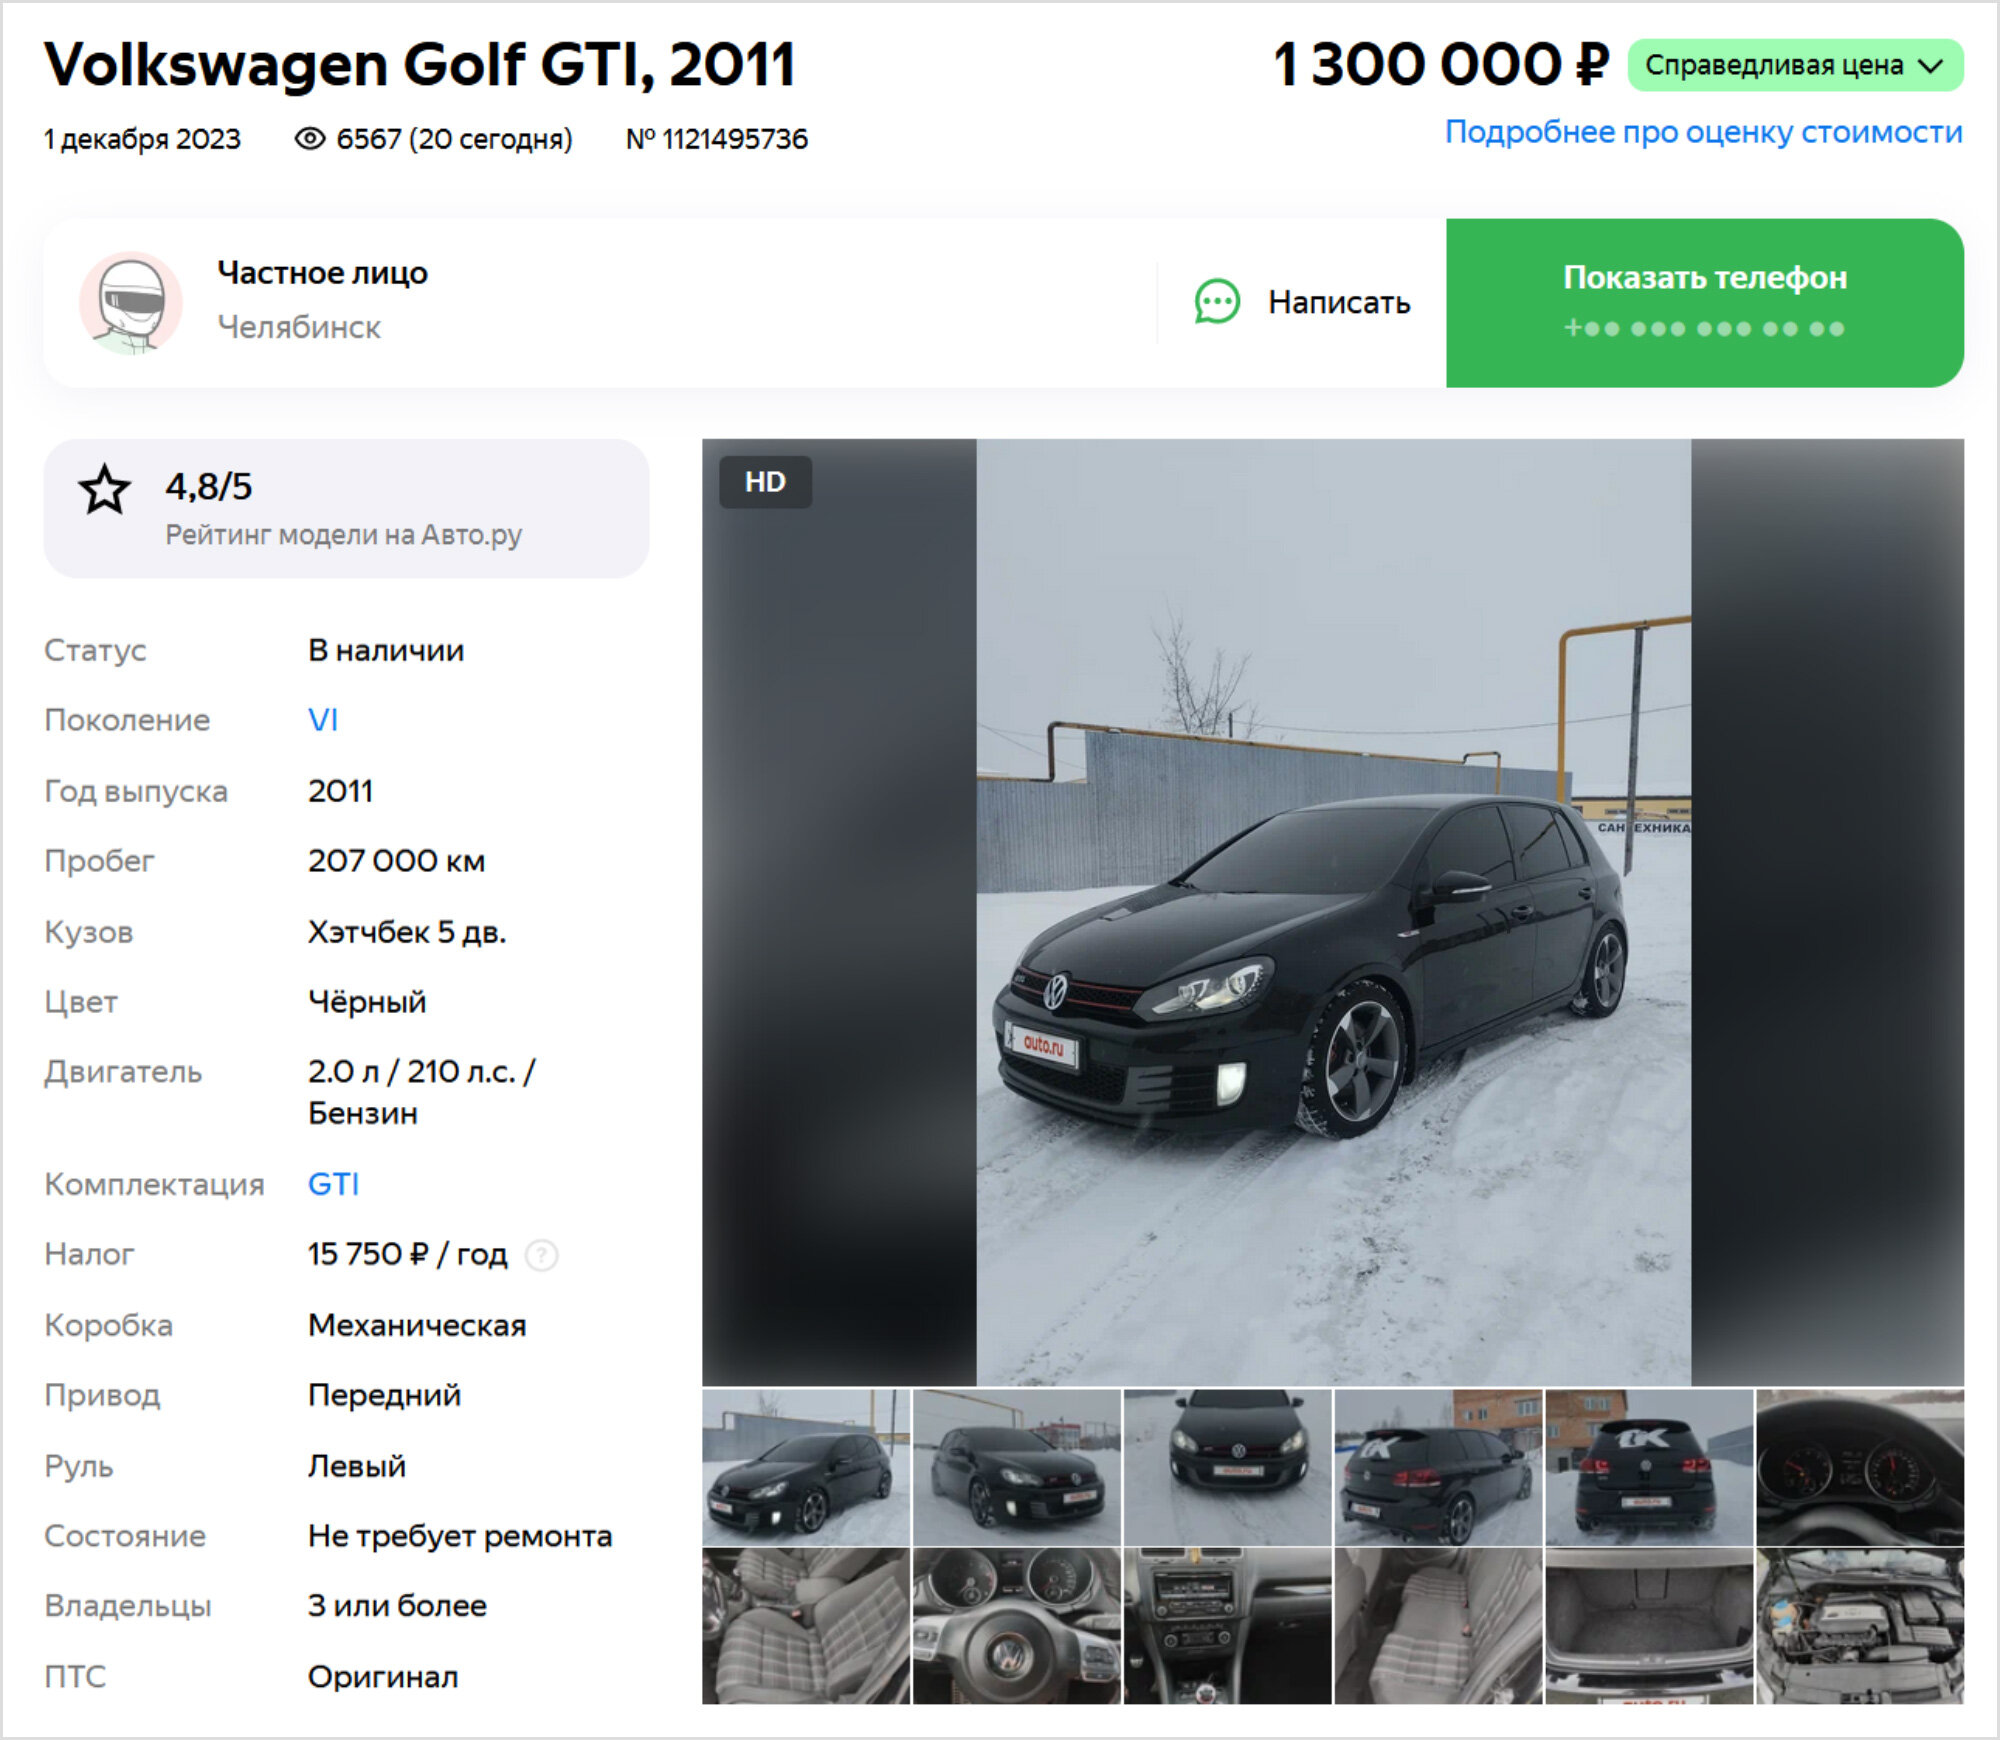Click the green chat bubble icon
2000x1740 pixels.
click(1217, 302)
